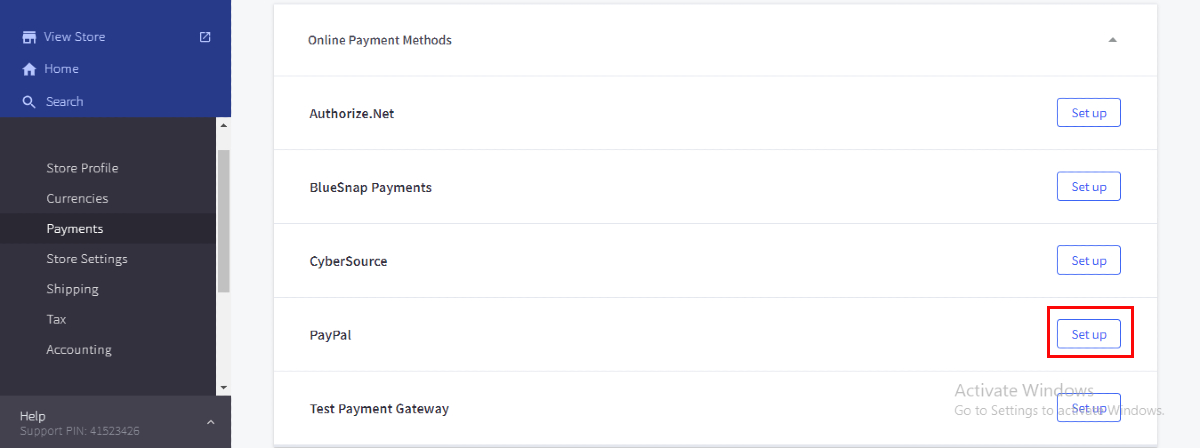Expand the Help panel chevron
The image size is (1200, 448).
point(210,422)
